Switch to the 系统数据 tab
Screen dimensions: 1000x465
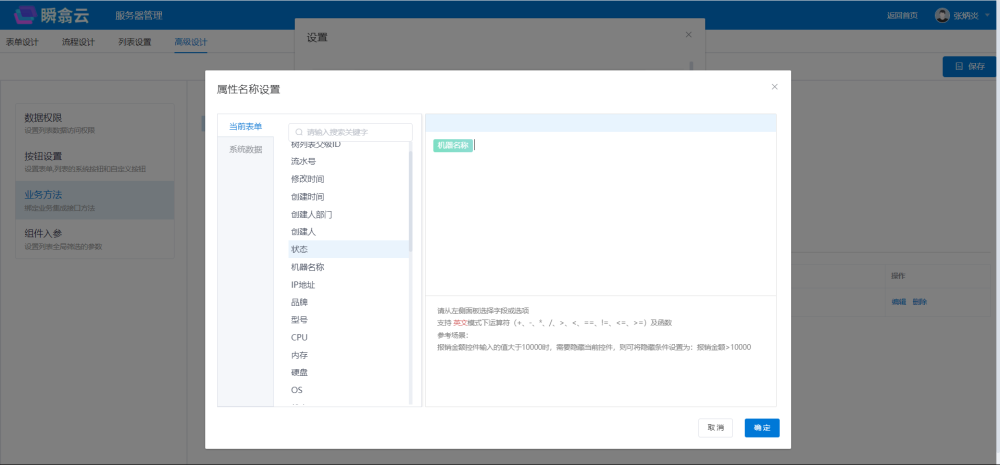245,149
